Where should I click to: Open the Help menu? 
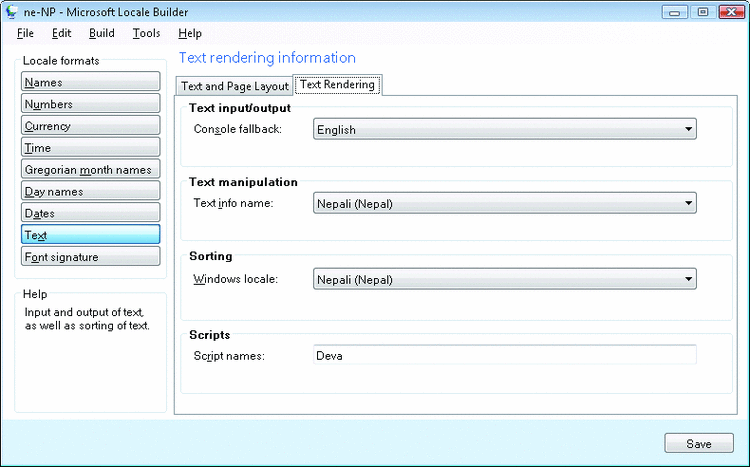coord(190,33)
